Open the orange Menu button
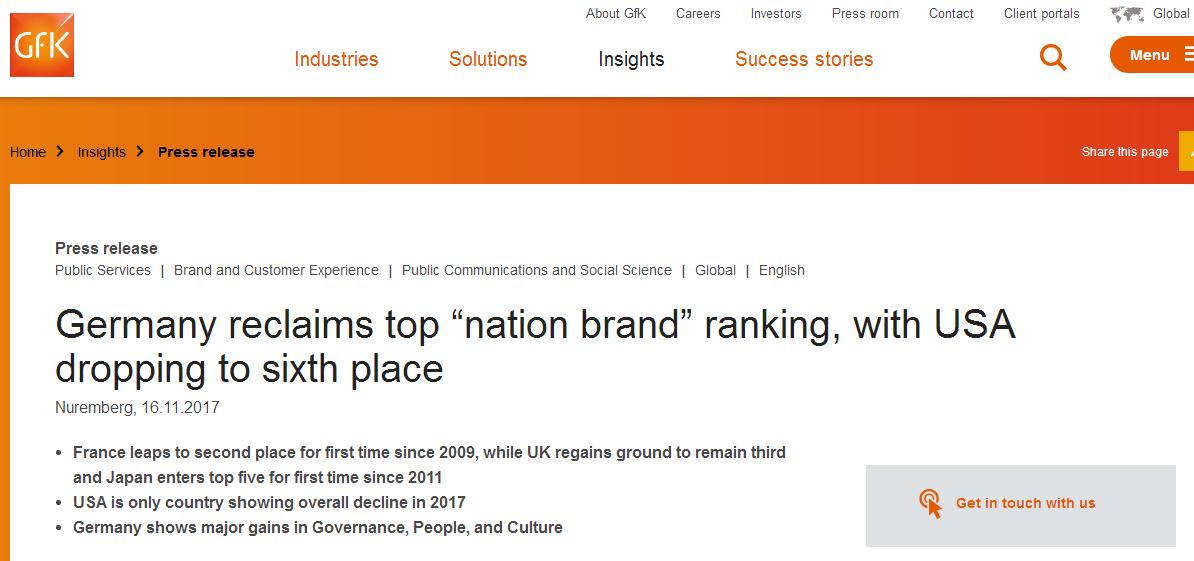This screenshot has width=1194, height=561. (x=1150, y=55)
